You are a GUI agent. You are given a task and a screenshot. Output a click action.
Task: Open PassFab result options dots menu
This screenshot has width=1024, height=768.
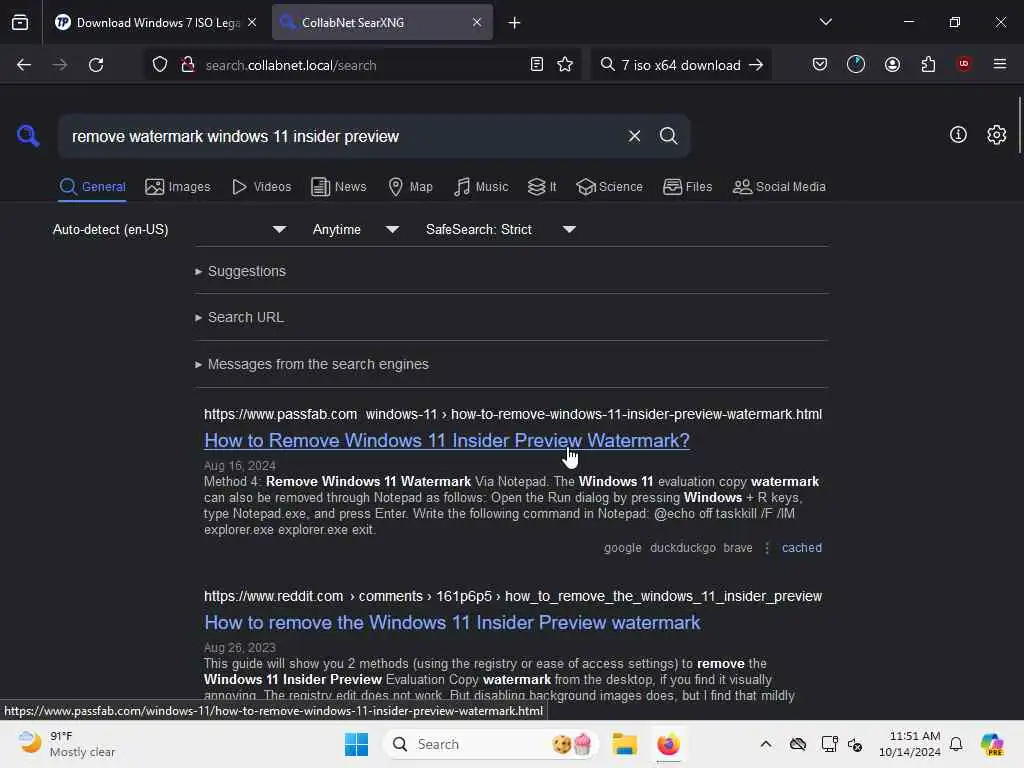767,548
